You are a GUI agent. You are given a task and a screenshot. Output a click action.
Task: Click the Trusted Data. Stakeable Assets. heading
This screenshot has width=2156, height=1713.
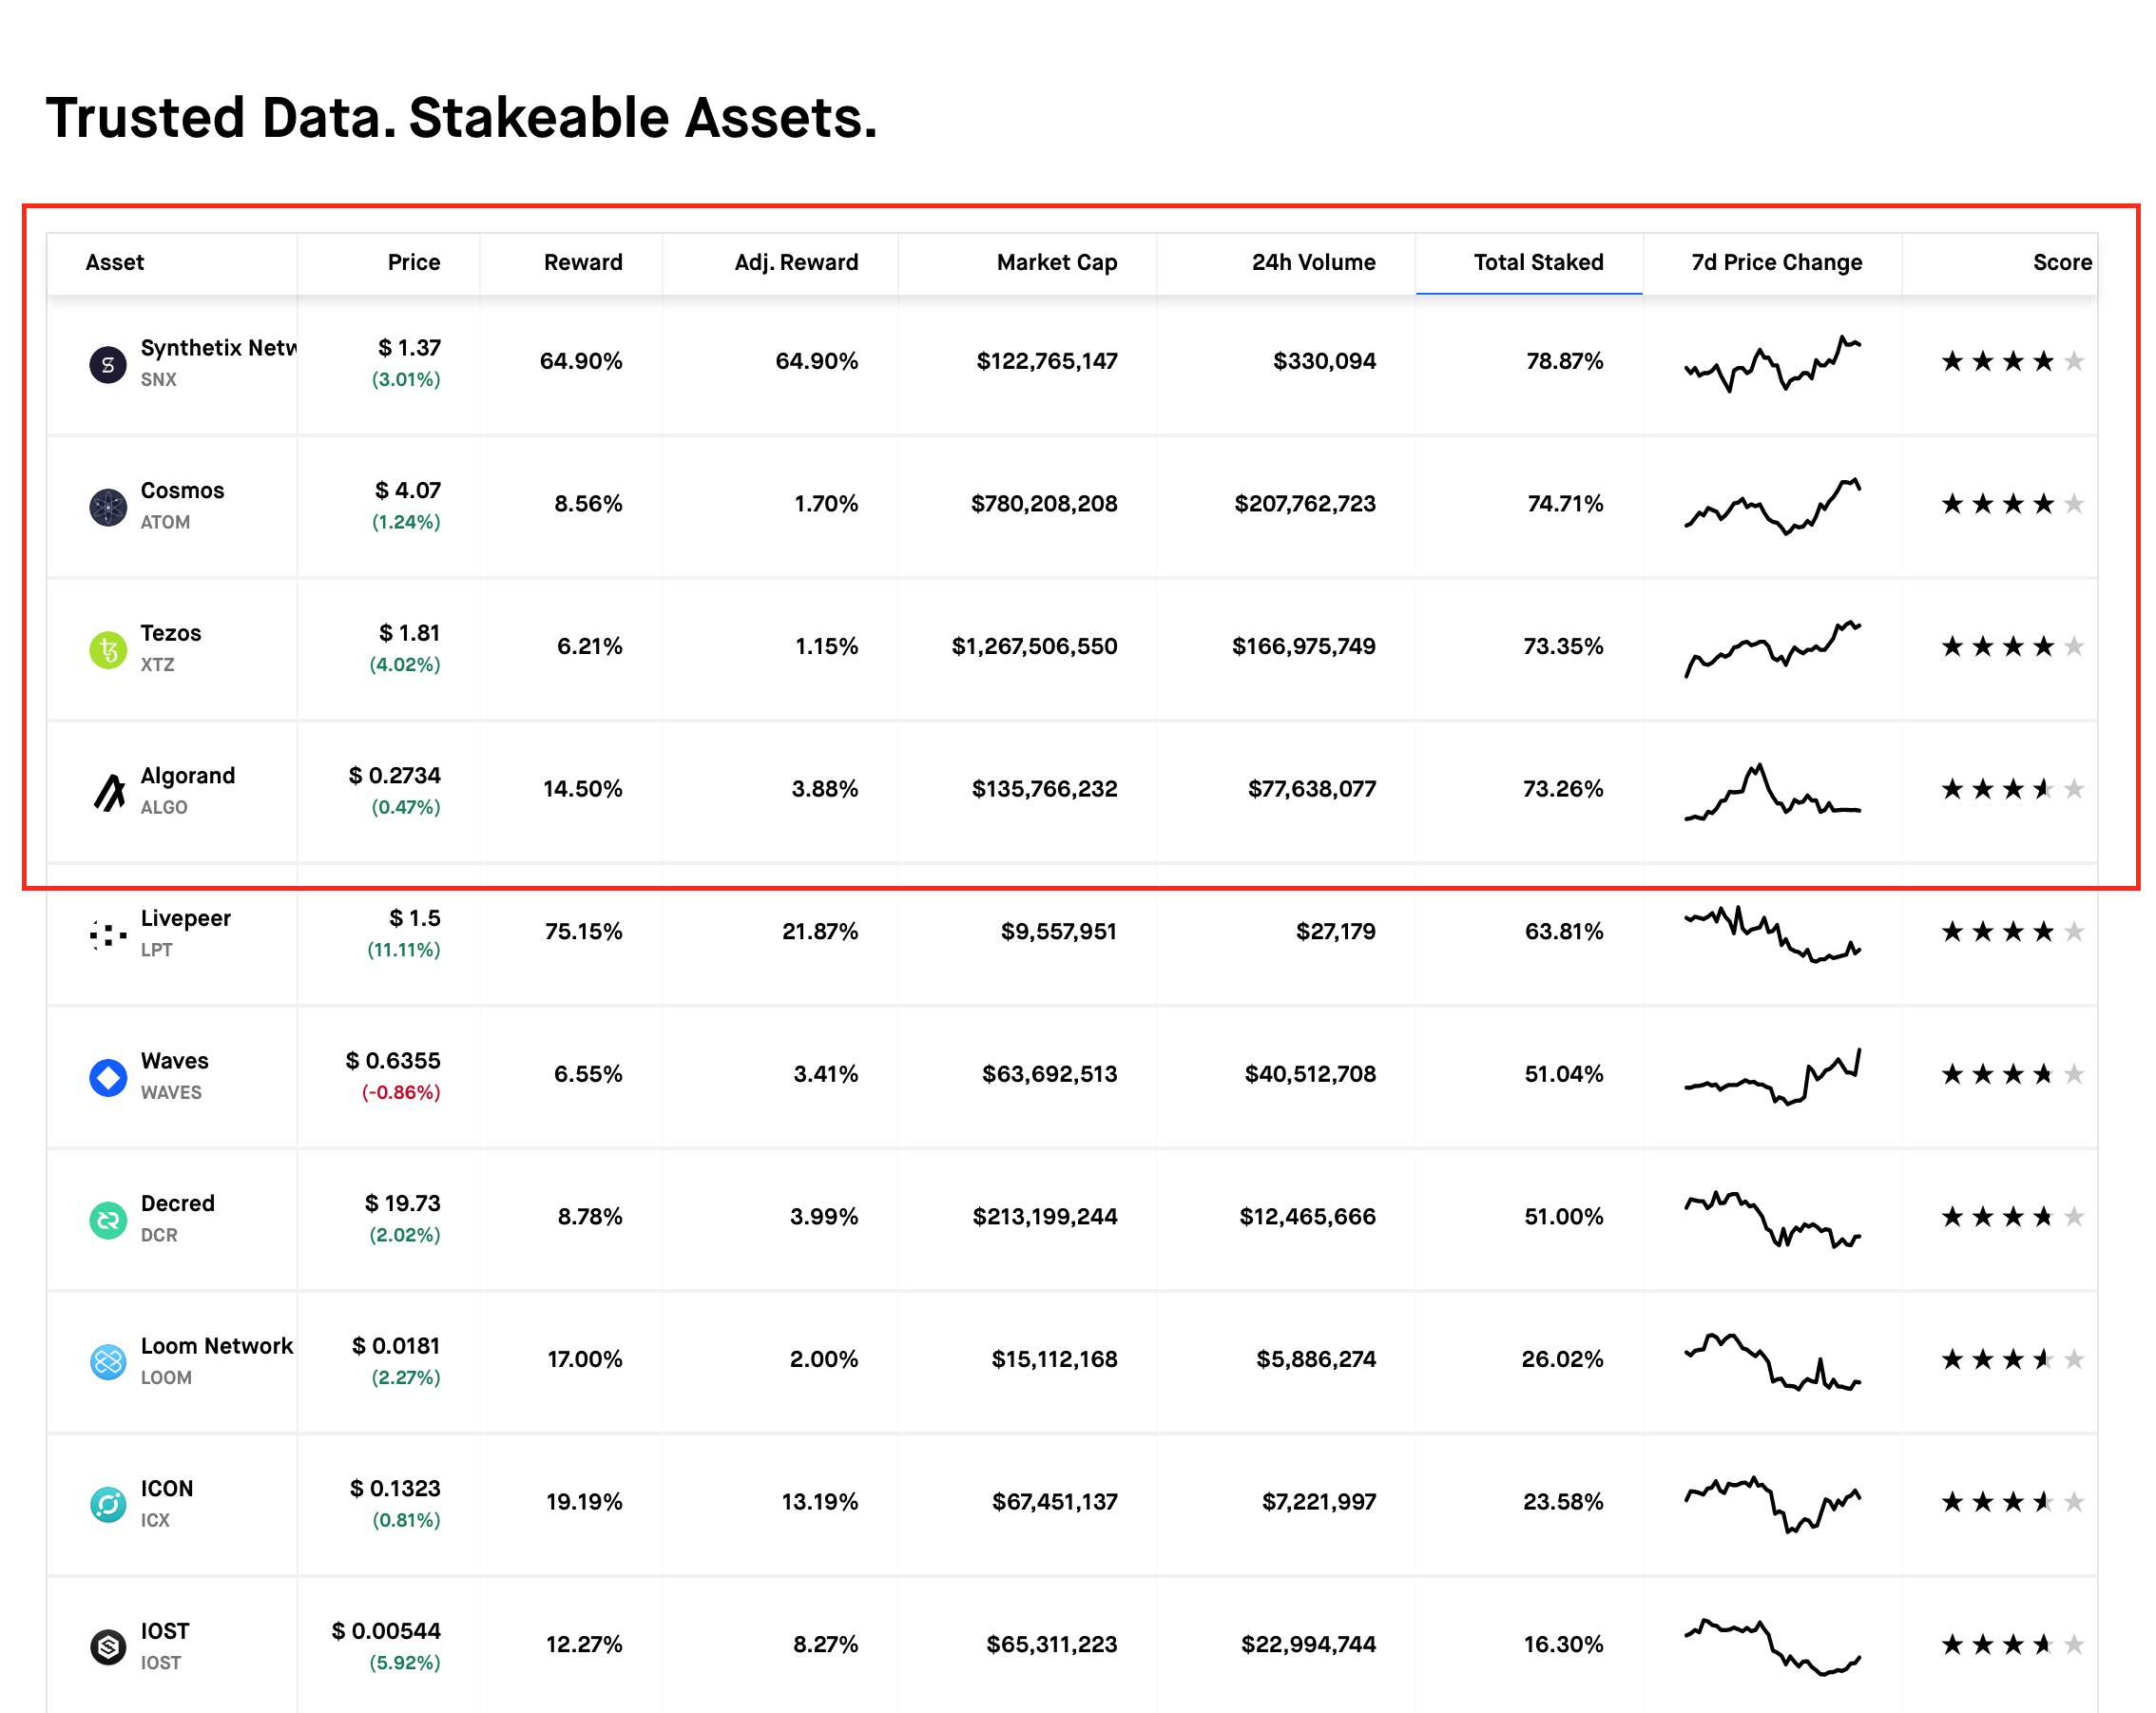[x=461, y=118]
